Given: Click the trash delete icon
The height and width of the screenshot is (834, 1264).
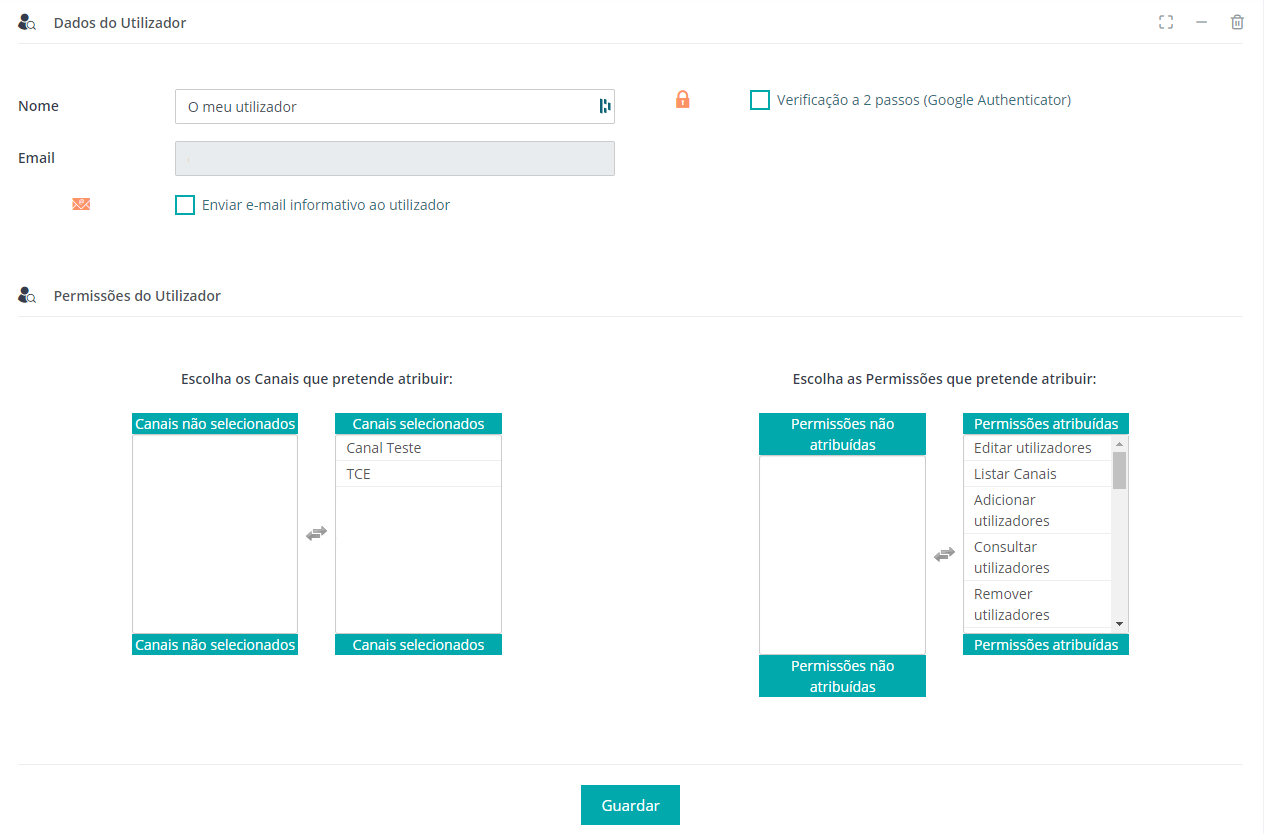Looking at the screenshot, I should point(1237,22).
